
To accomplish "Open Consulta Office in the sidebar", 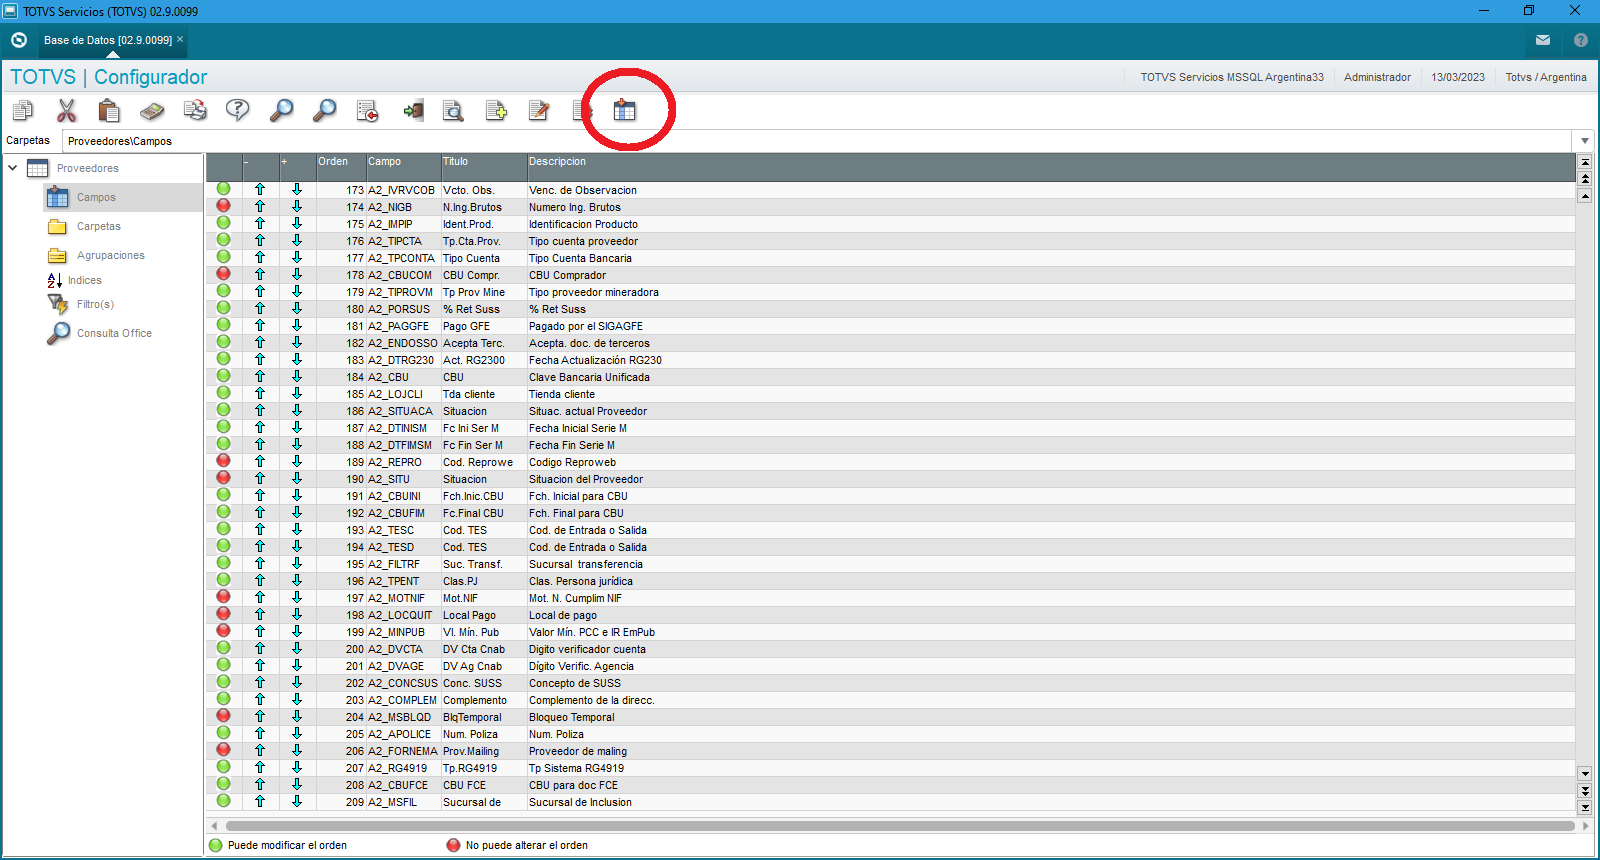I will (114, 333).
